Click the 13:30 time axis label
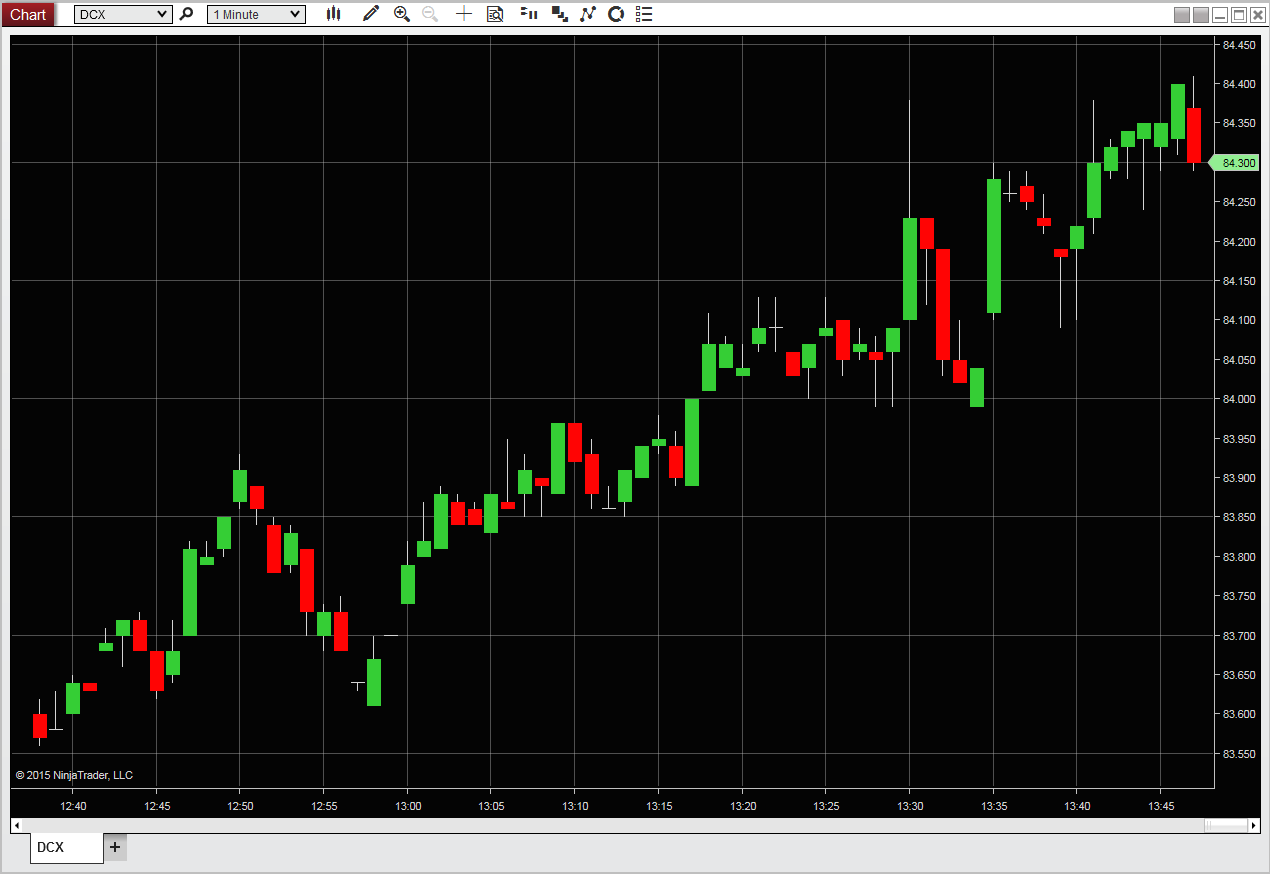This screenshot has height=874, width=1270. [909, 805]
